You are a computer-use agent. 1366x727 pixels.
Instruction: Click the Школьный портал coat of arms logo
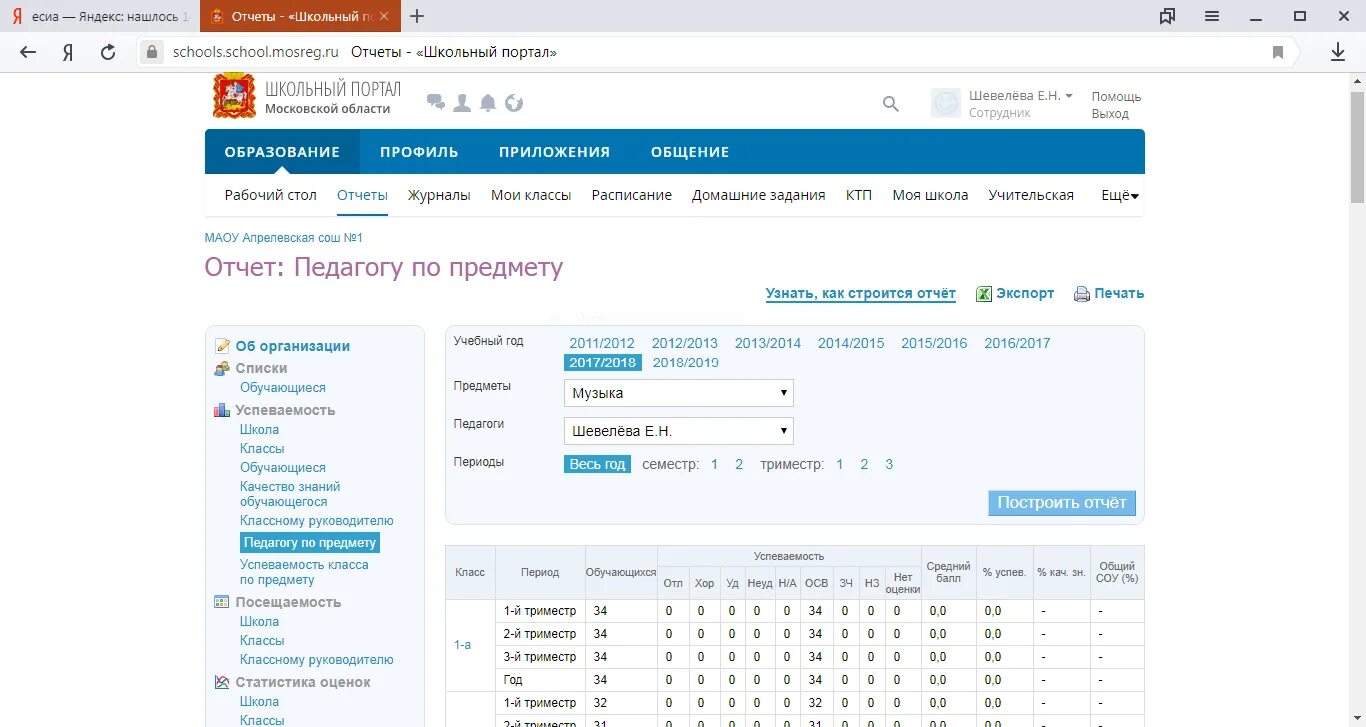[x=234, y=97]
